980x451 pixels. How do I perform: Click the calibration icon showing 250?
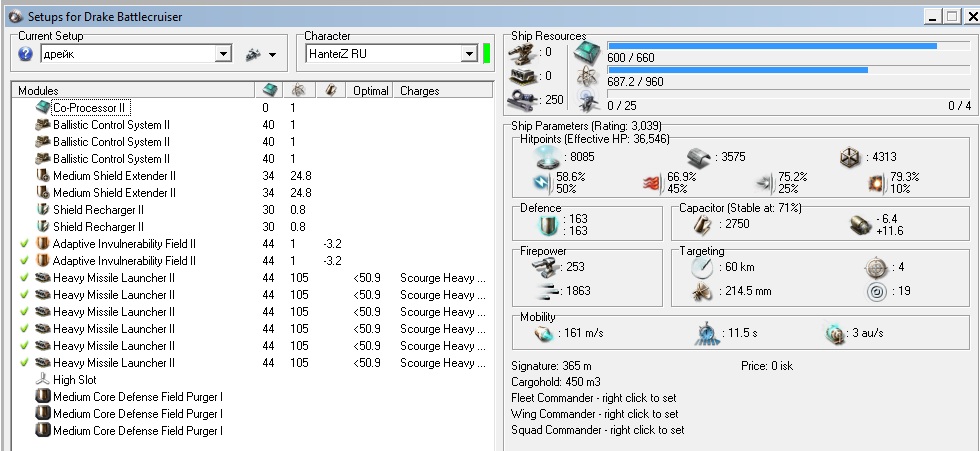pyautogui.click(x=522, y=99)
